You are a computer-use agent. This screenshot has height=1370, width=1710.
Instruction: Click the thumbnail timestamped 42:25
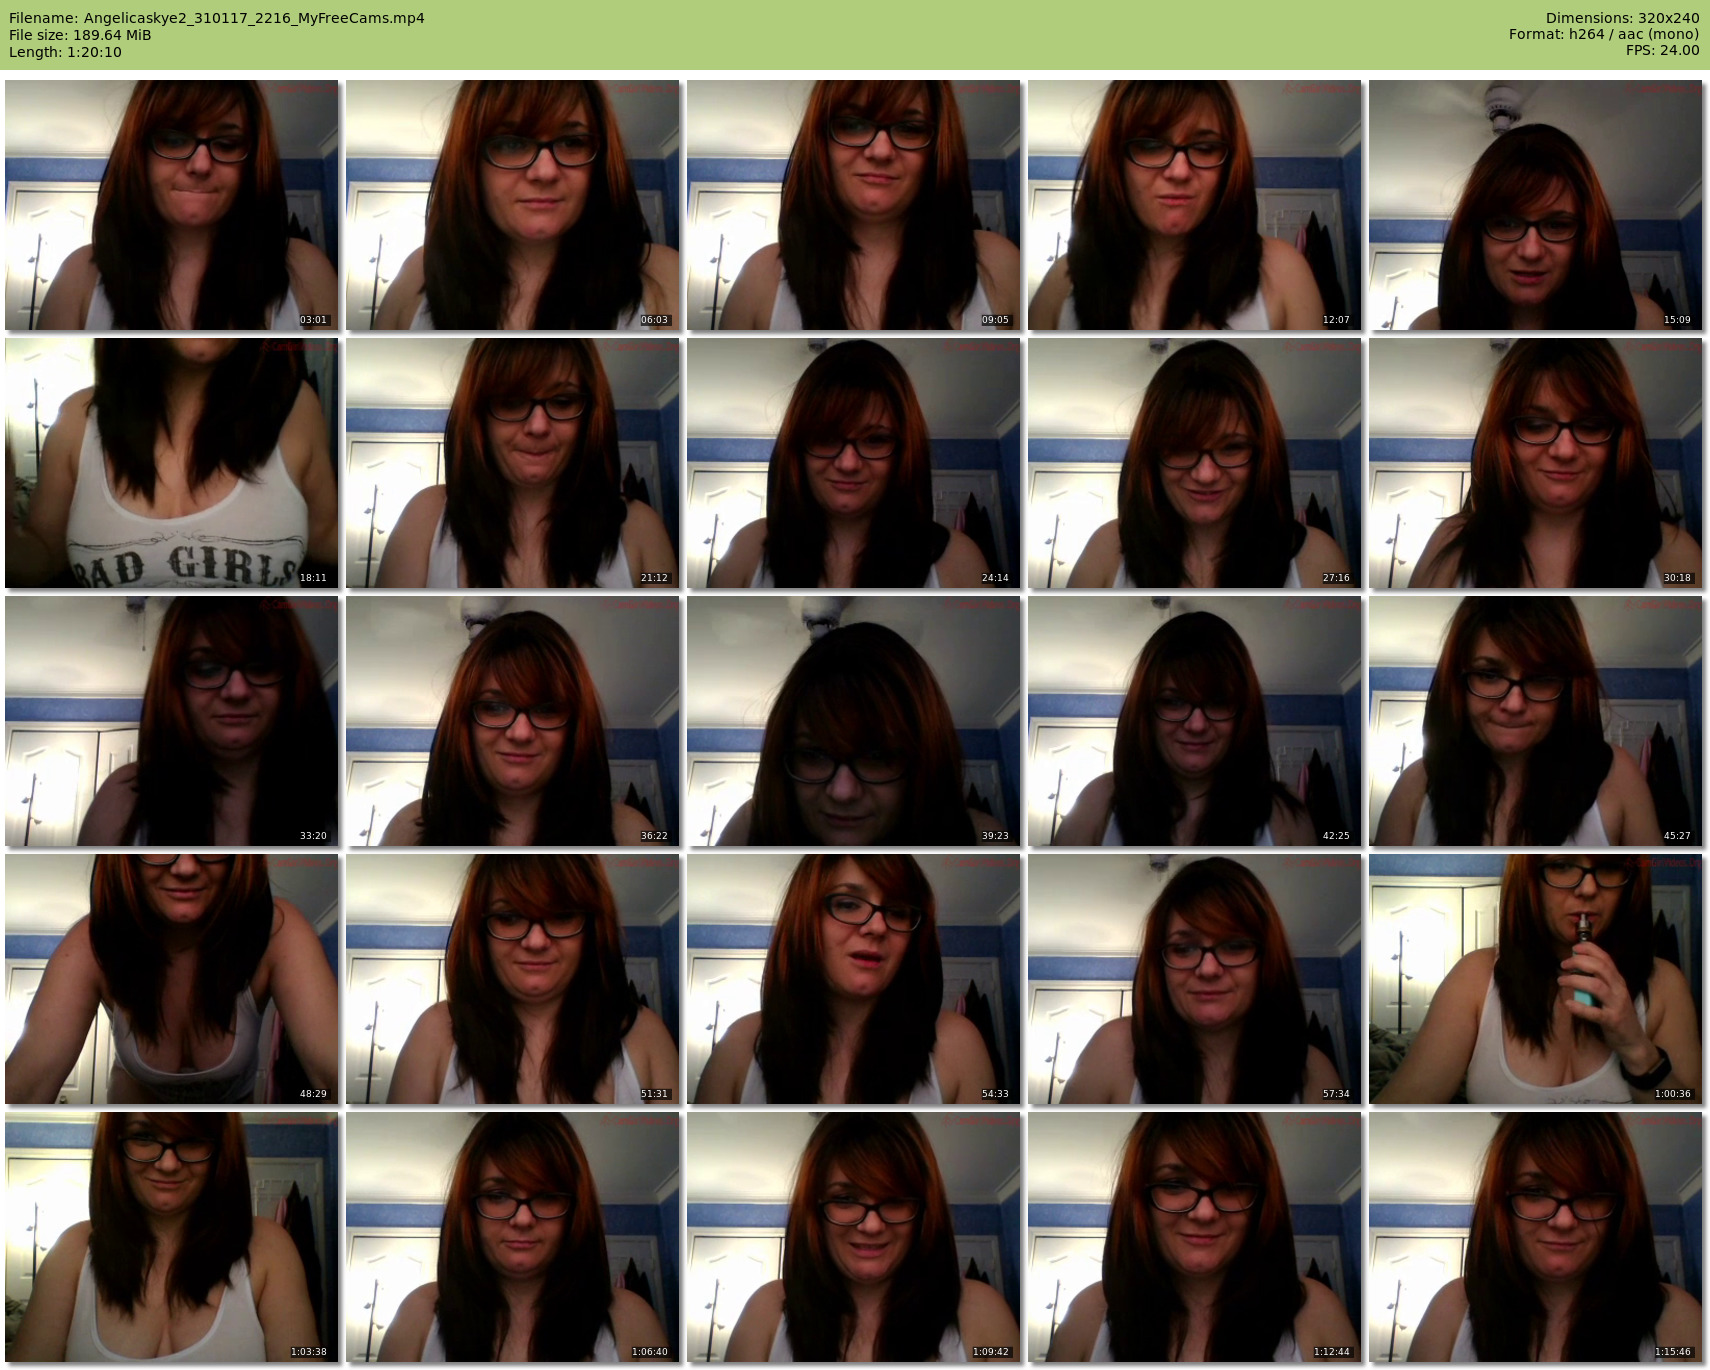point(1195,721)
